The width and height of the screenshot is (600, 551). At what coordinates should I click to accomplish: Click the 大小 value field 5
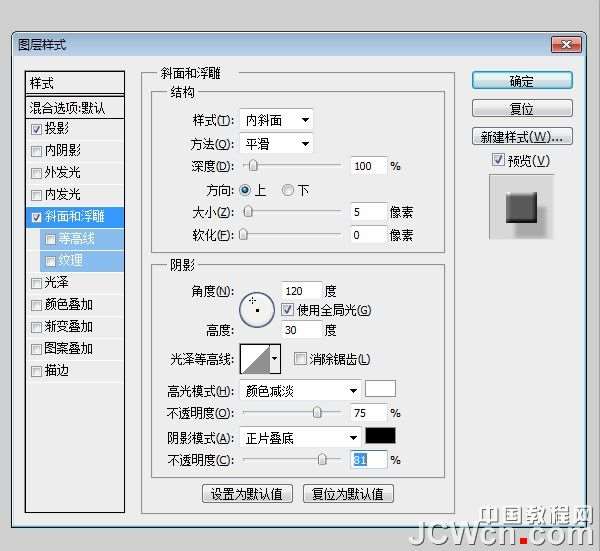[x=368, y=212]
